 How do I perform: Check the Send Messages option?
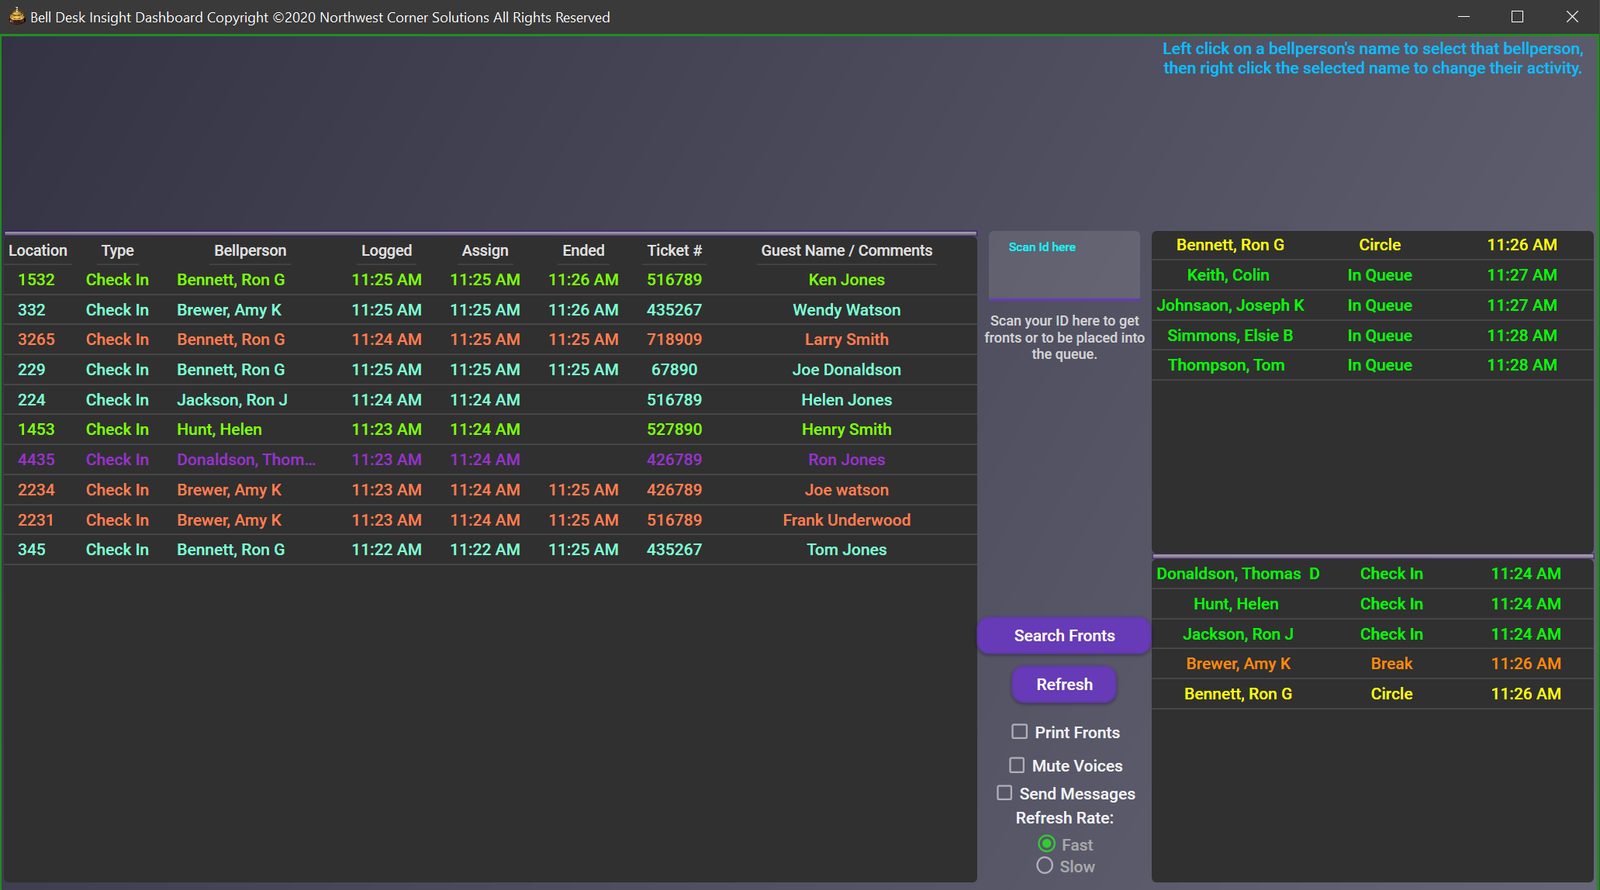1005,793
